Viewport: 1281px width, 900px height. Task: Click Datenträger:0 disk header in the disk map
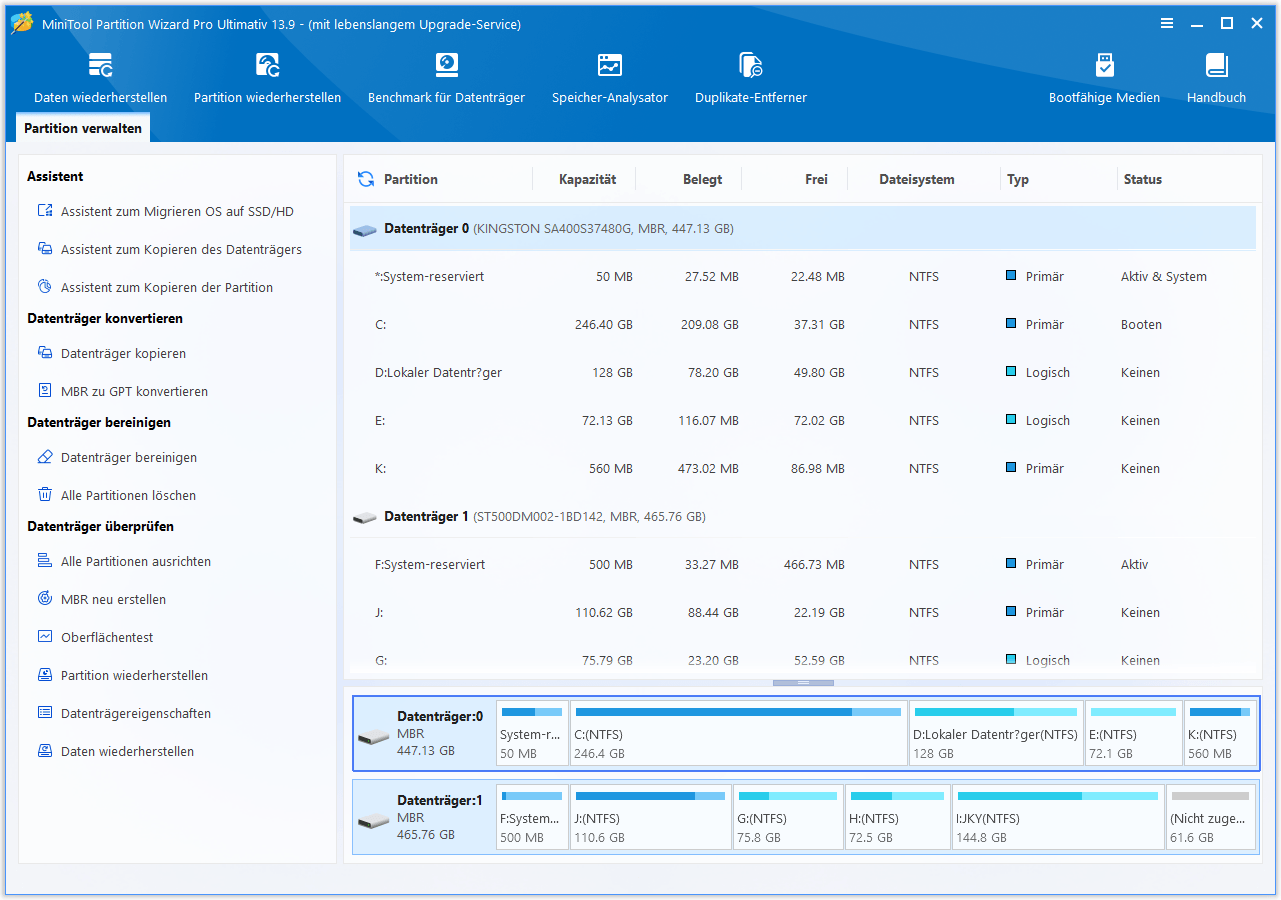point(424,733)
